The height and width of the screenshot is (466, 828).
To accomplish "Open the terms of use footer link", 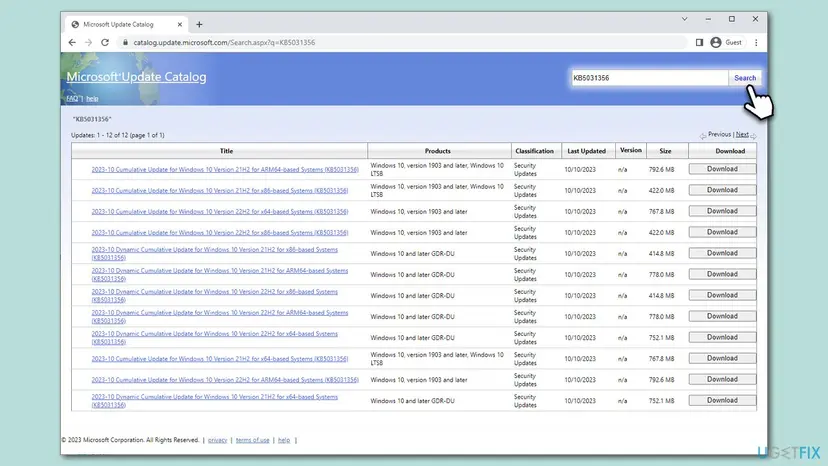I will (252, 440).
